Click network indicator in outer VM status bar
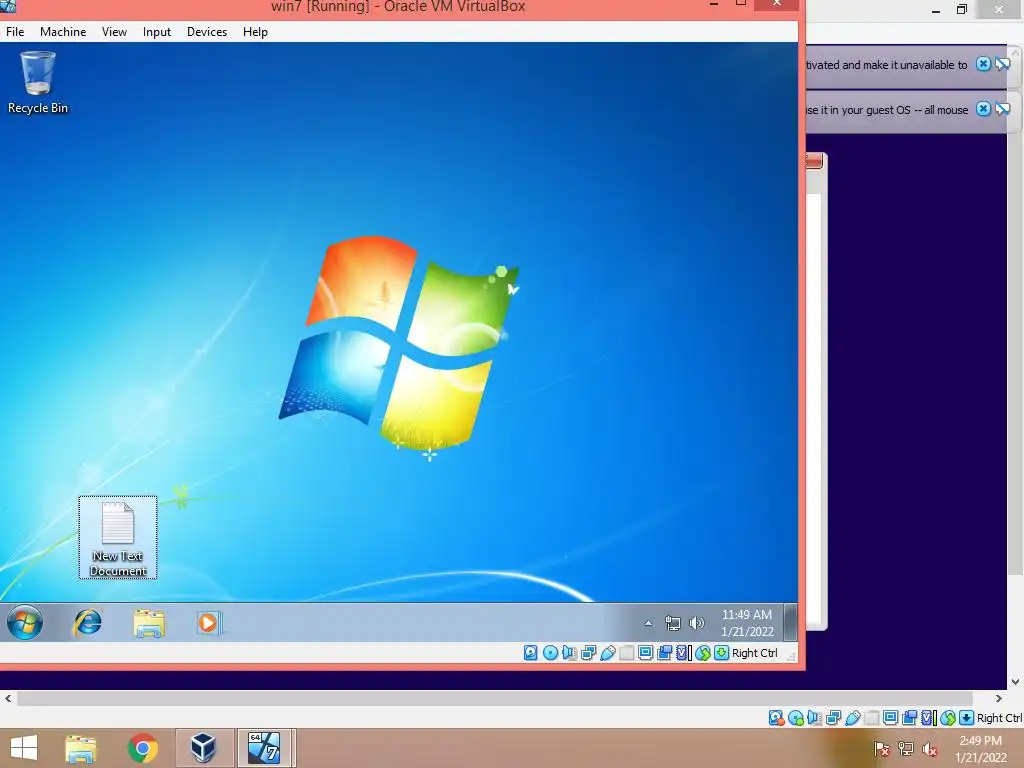 pos(833,718)
